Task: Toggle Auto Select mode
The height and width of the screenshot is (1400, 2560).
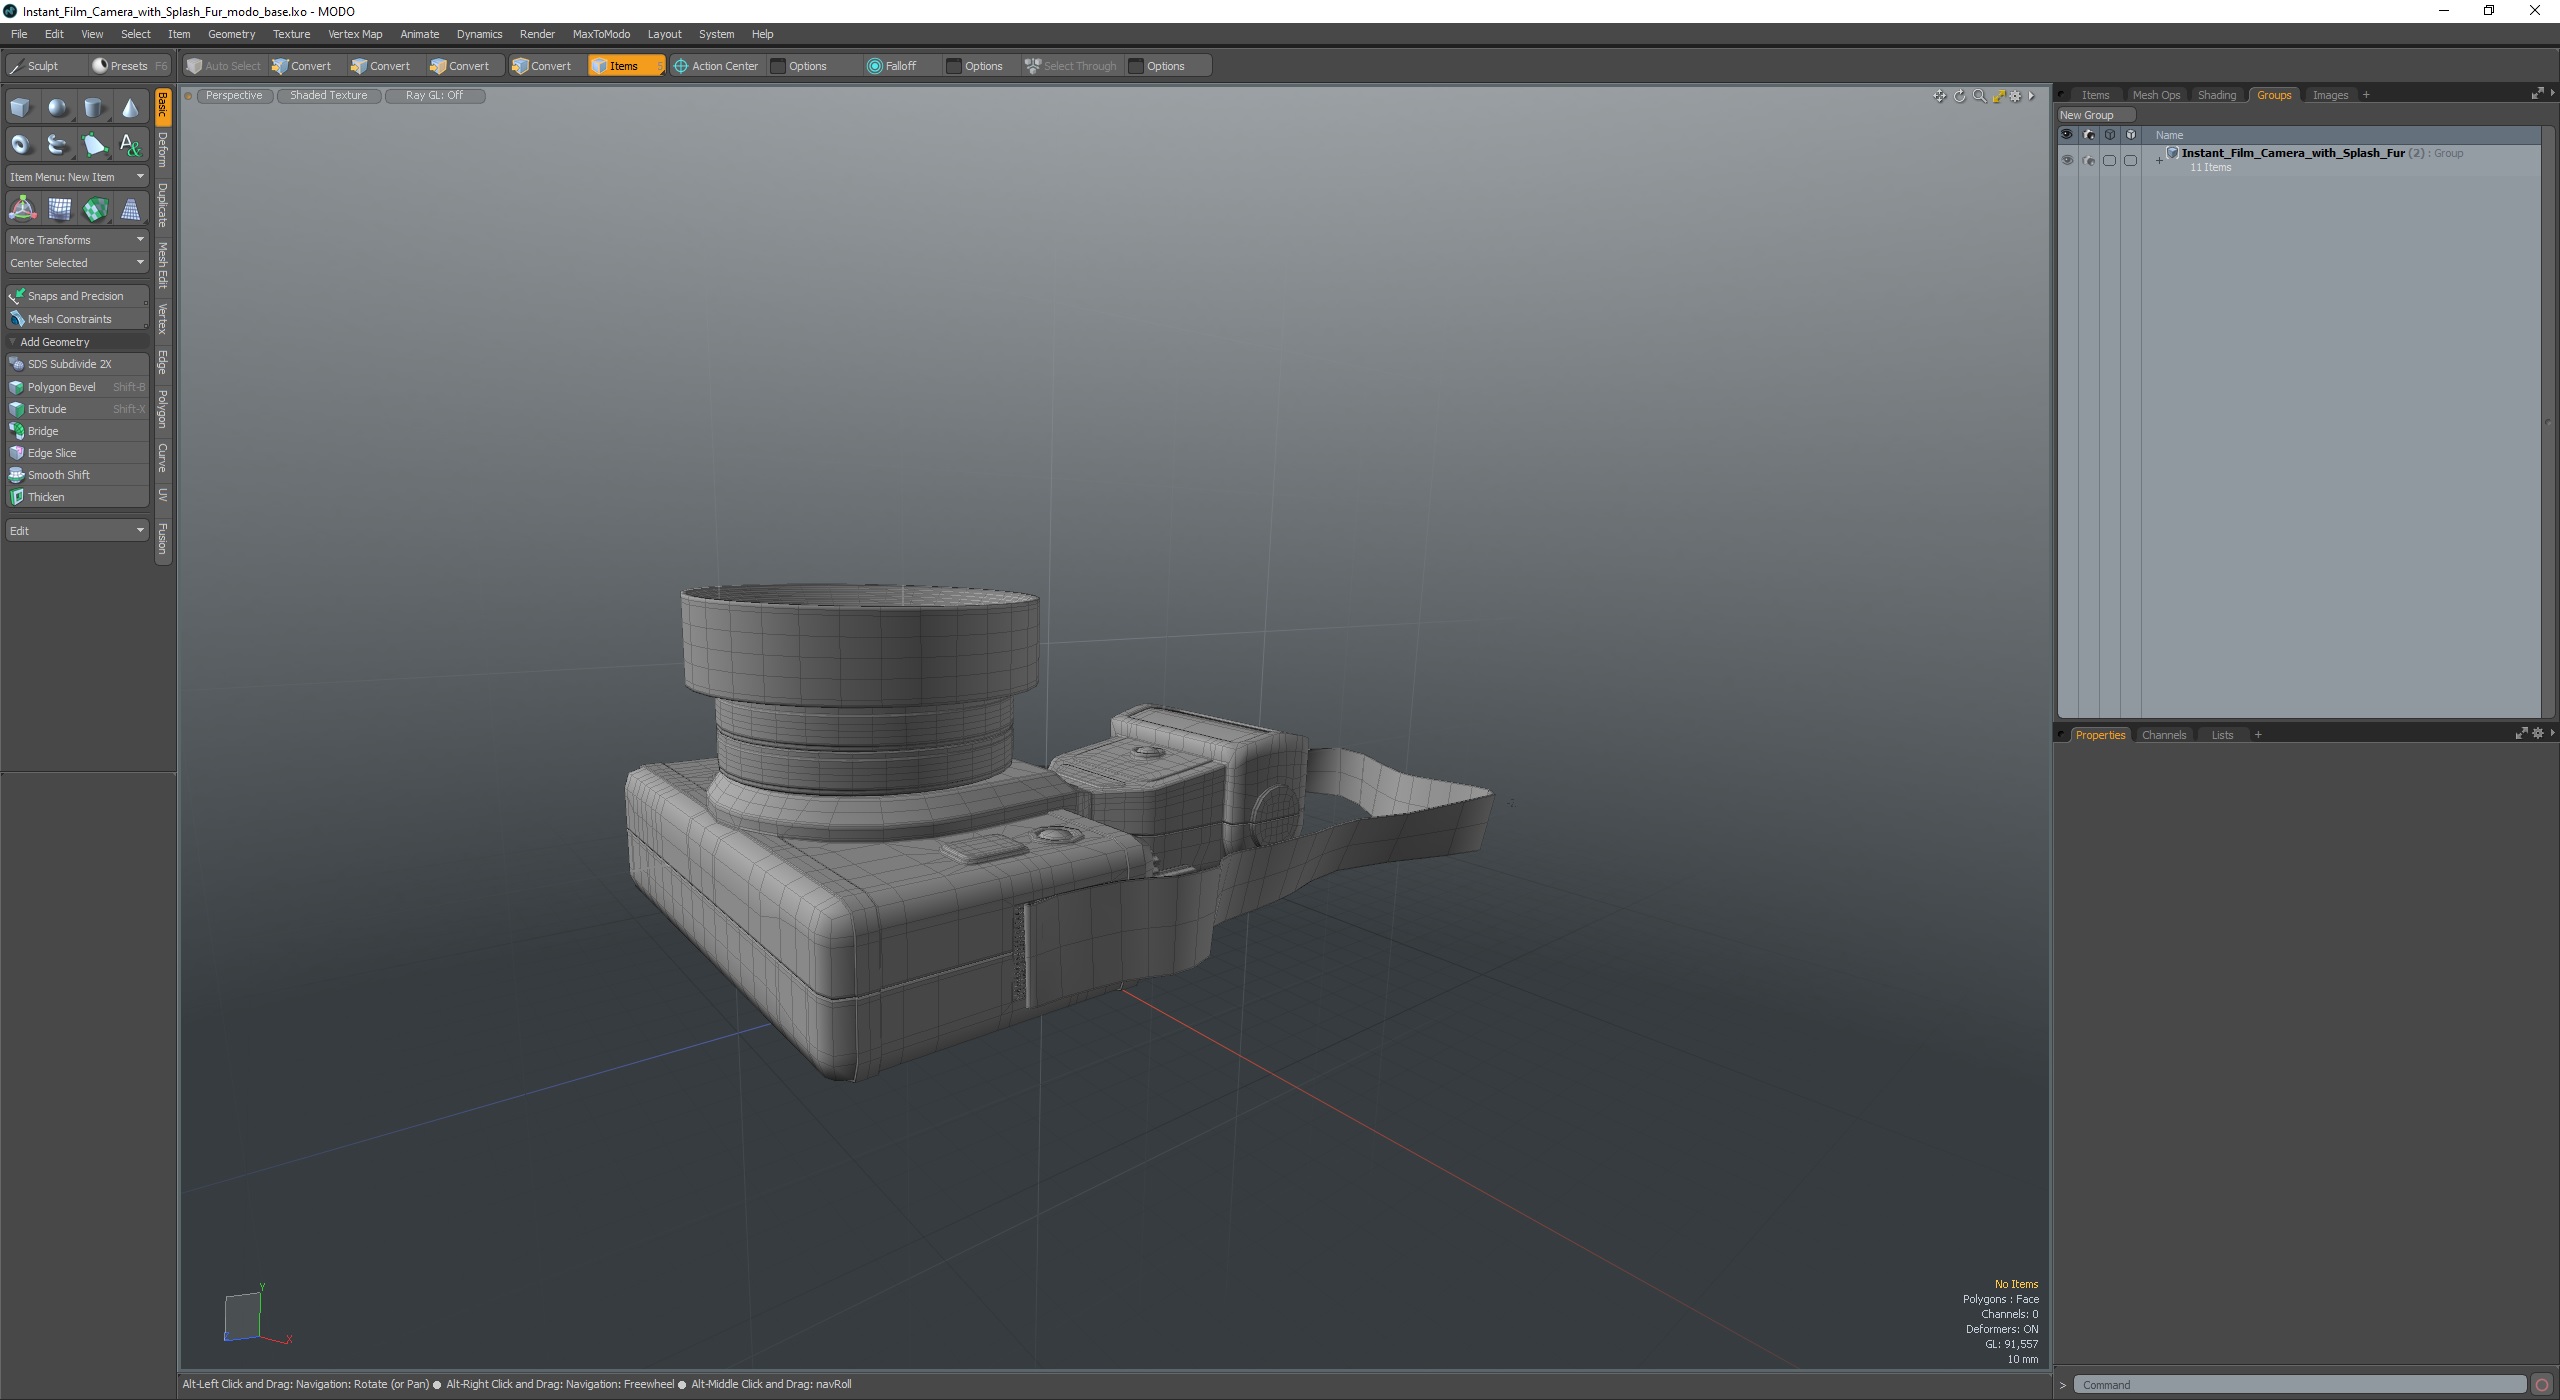Action: pos(224,66)
